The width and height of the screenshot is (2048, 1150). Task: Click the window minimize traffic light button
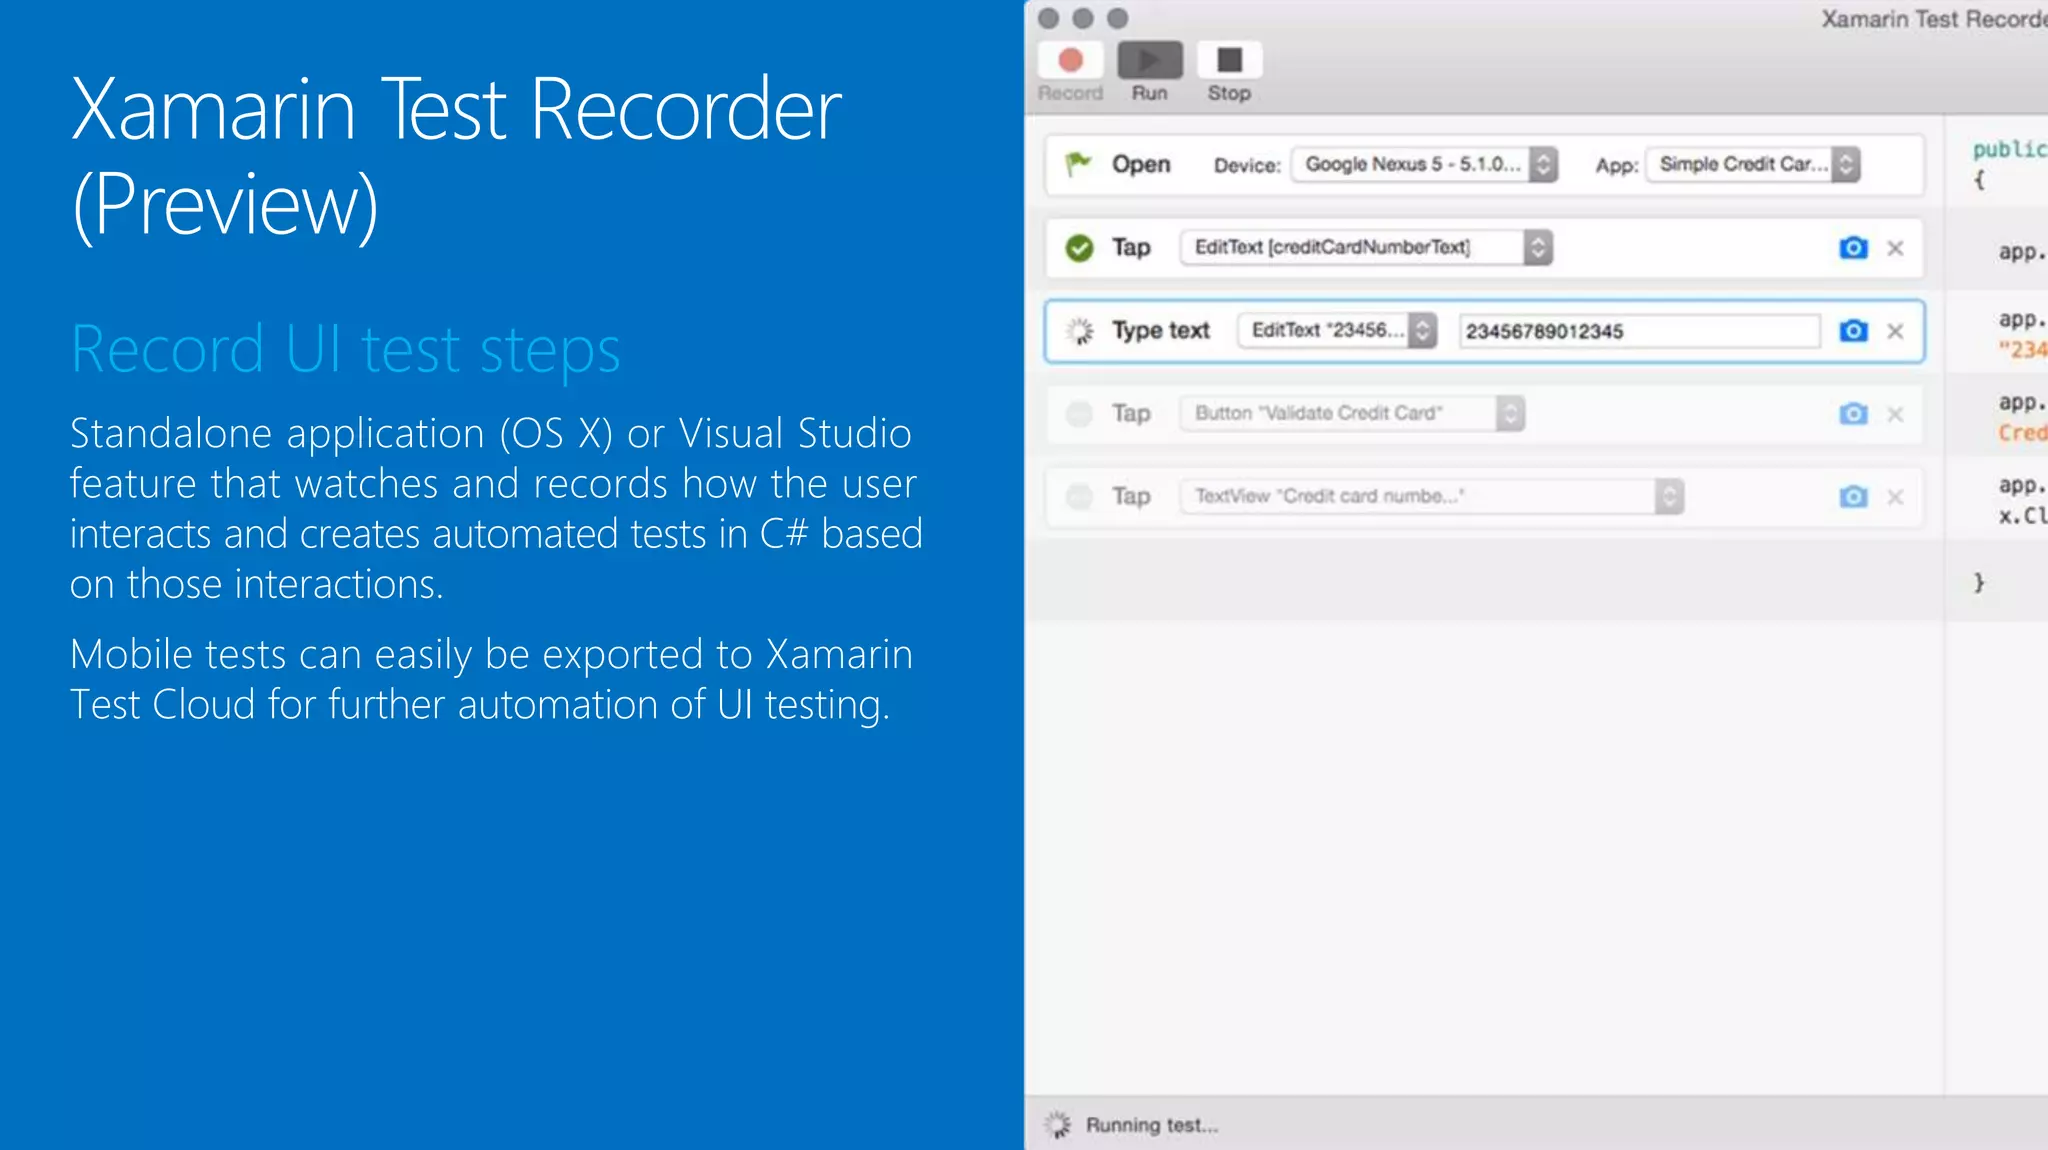tap(1083, 18)
